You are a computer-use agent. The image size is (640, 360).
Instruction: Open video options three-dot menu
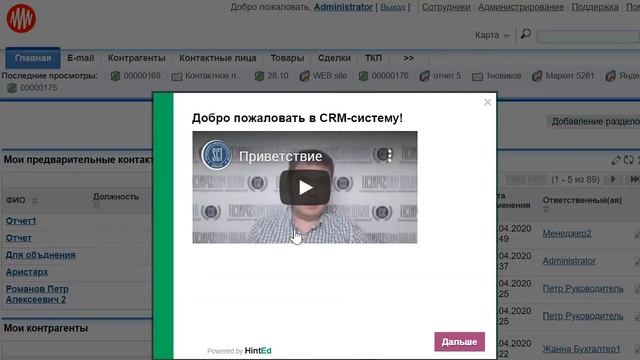coord(389,155)
